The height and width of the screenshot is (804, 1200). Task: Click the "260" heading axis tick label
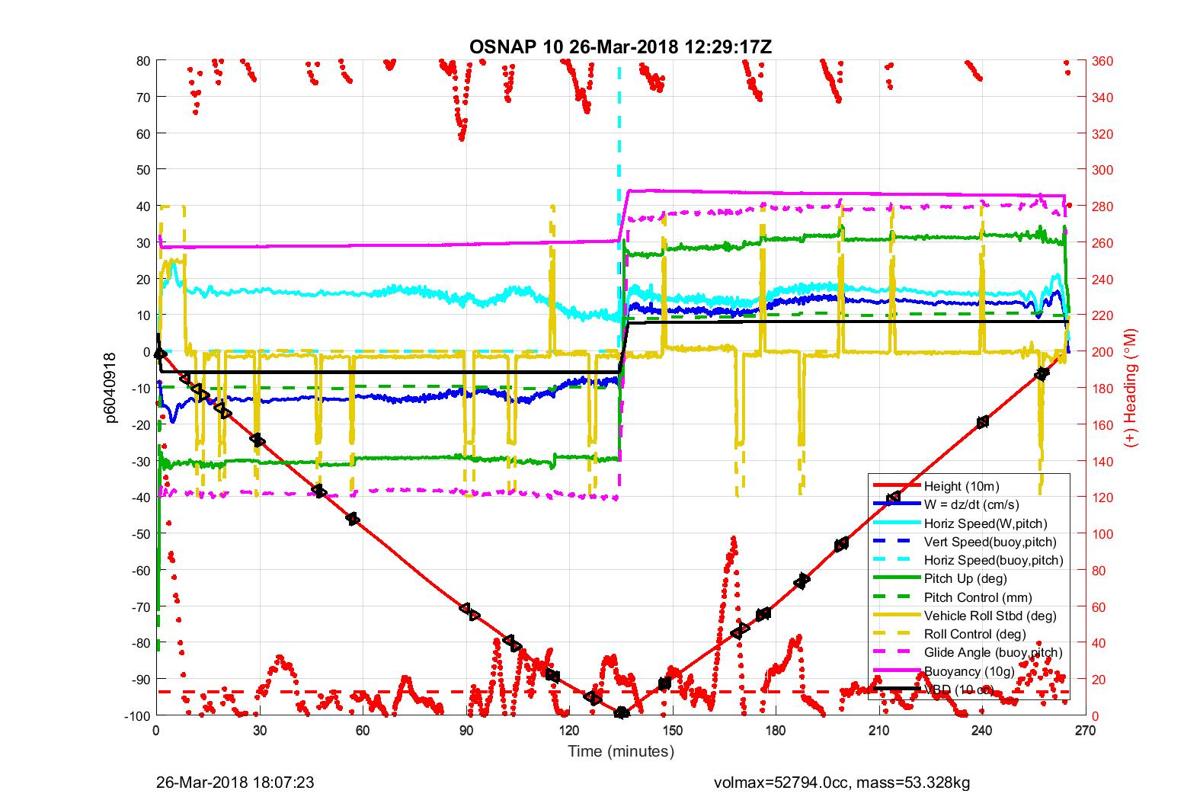click(x=1103, y=243)
